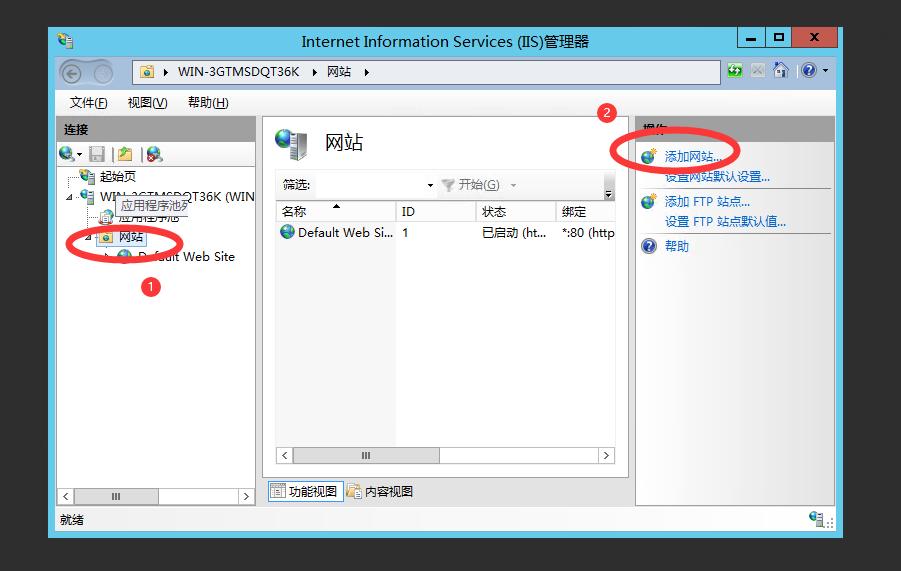Viewport: 901px width, 571px height.
Task: Click the application pools tree icon
Action: point(106,217)
